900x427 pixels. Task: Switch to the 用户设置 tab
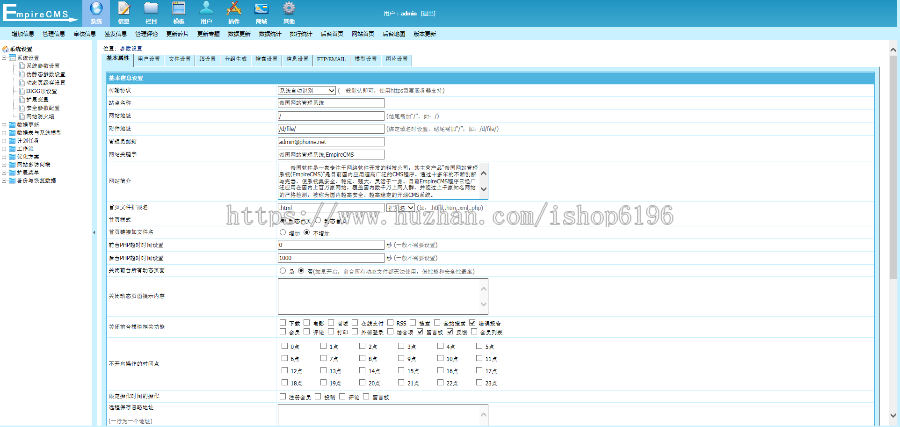149,59
